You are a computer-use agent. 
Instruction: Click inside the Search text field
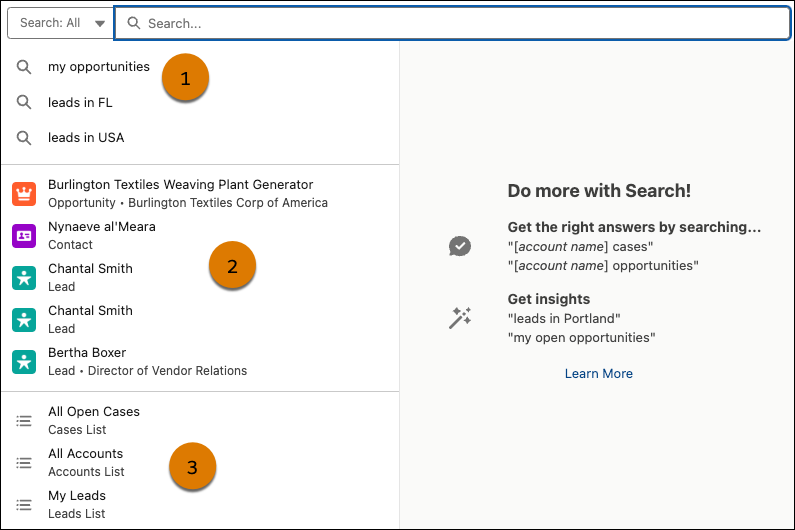coord(450,23)
